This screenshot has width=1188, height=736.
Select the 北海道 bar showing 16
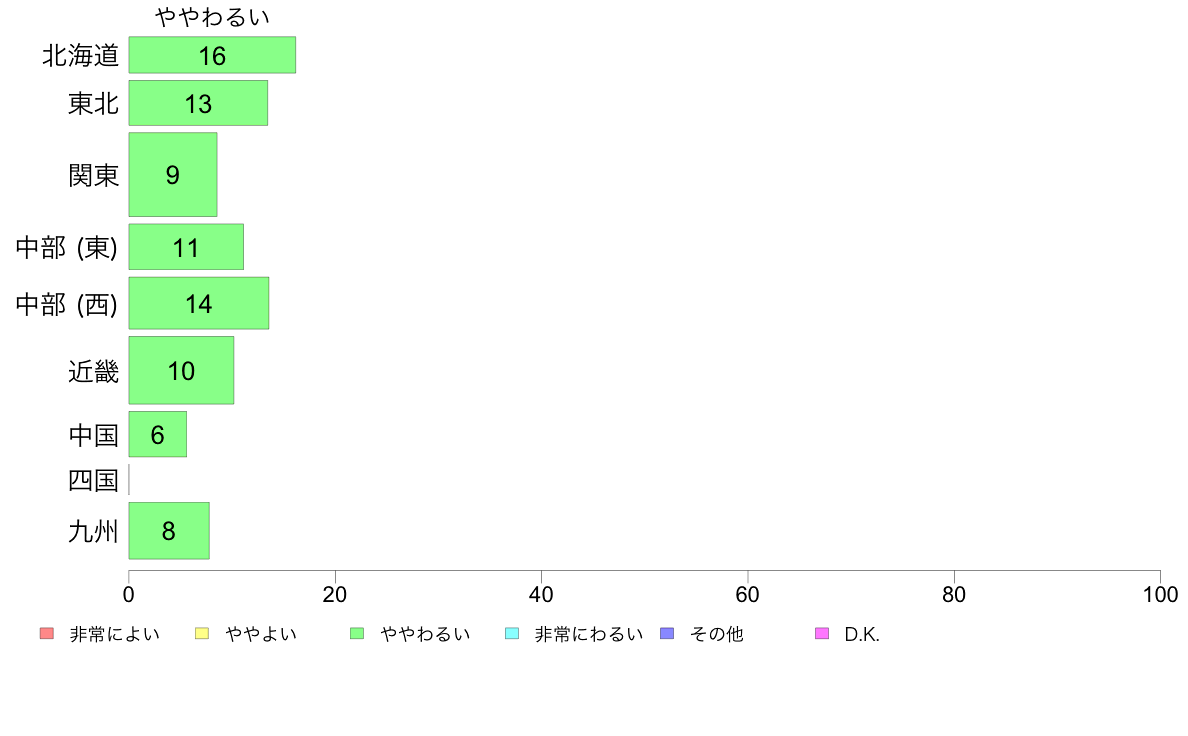[212, 55]
